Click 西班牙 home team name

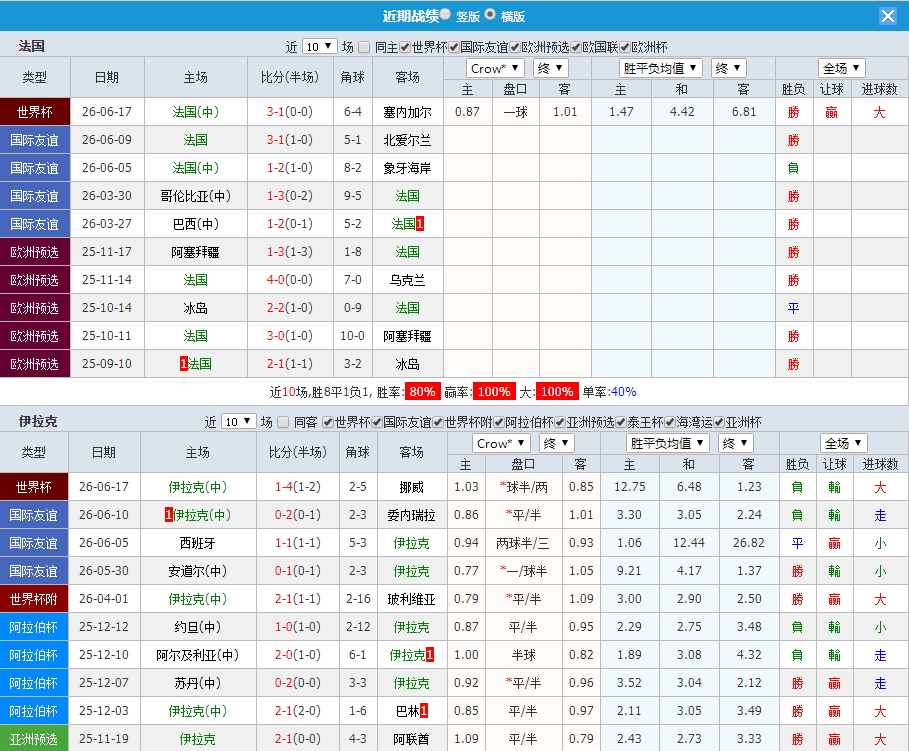198,543
